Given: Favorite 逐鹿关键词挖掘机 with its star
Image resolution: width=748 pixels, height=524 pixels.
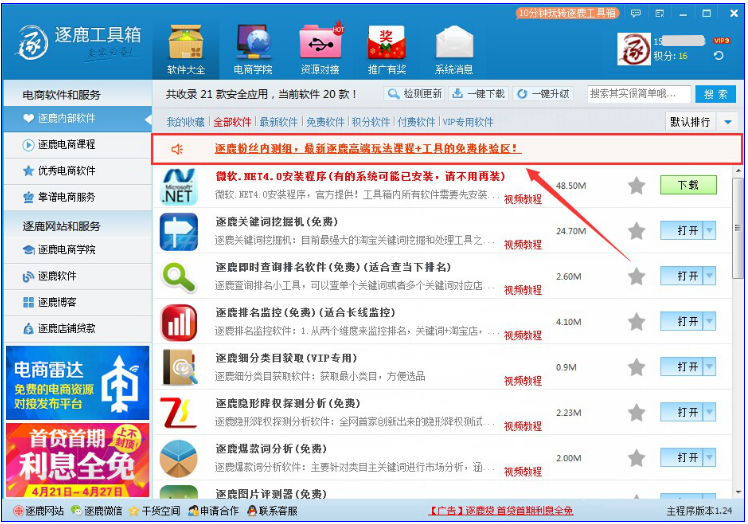Looking at the screenshot, I should pyautogui.click(x=636, y=231).
